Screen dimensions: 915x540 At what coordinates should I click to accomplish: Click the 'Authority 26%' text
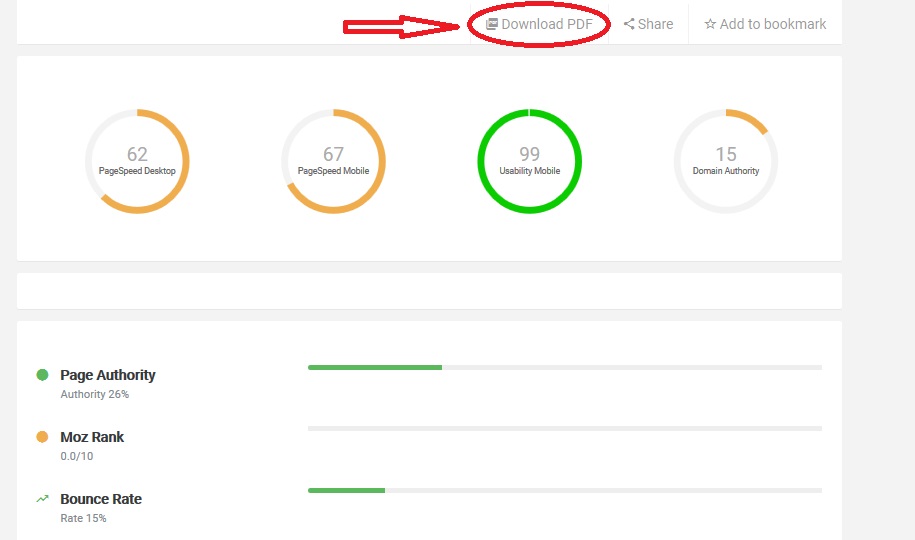[95, 394]
